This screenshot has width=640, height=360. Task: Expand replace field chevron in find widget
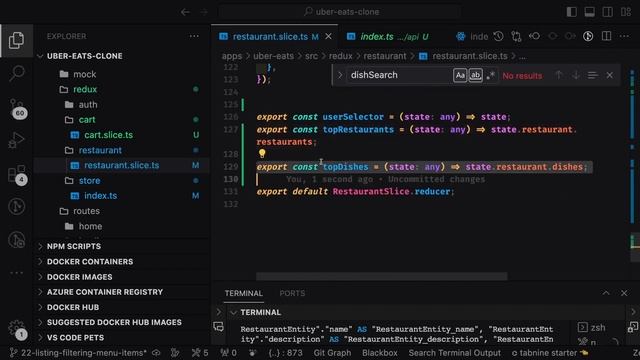(x=340, y=75)
